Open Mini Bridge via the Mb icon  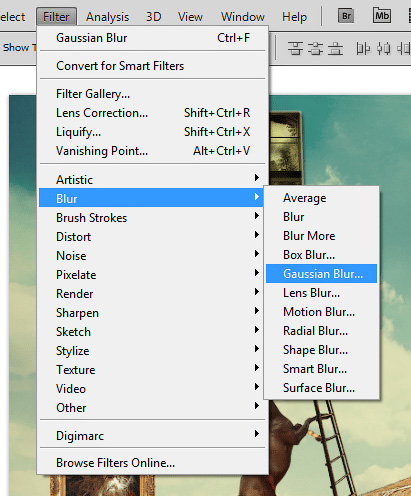(382, 15)
